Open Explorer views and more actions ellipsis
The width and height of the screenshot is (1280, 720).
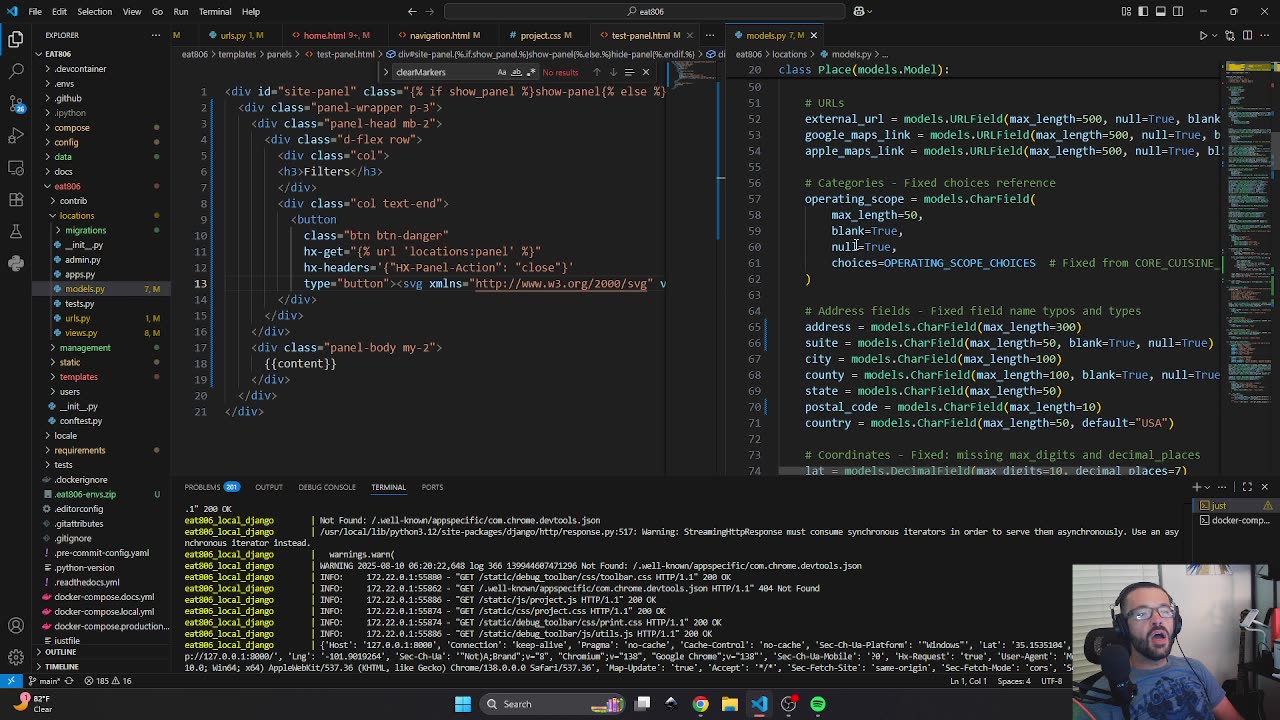(156, 35)
